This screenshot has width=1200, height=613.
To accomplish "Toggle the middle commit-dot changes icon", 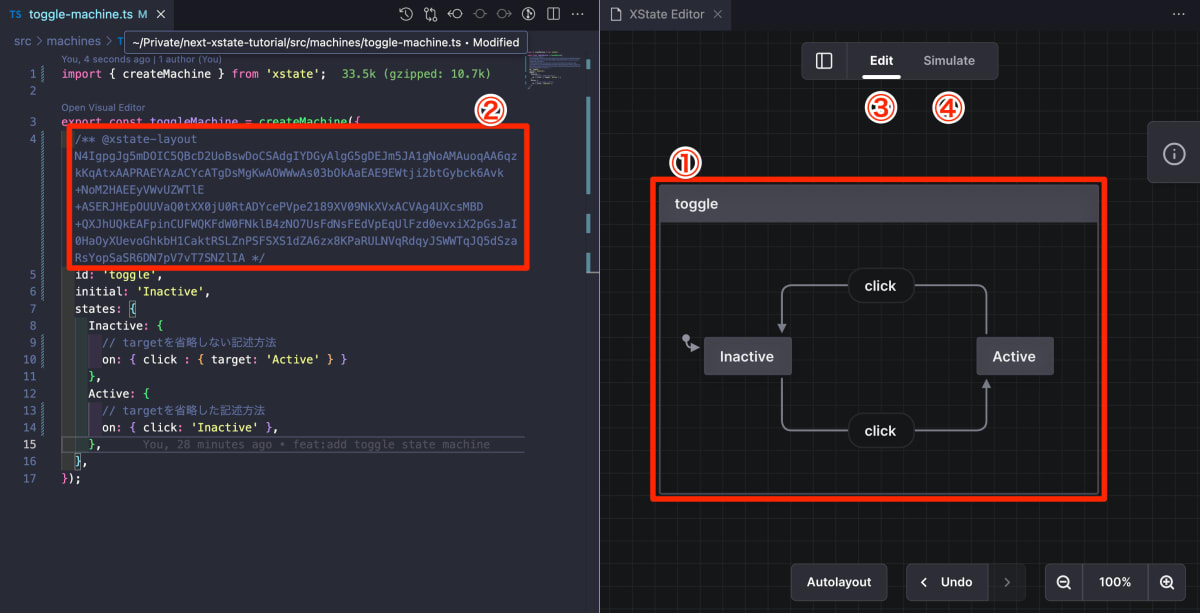I will (x=479, y=14).
